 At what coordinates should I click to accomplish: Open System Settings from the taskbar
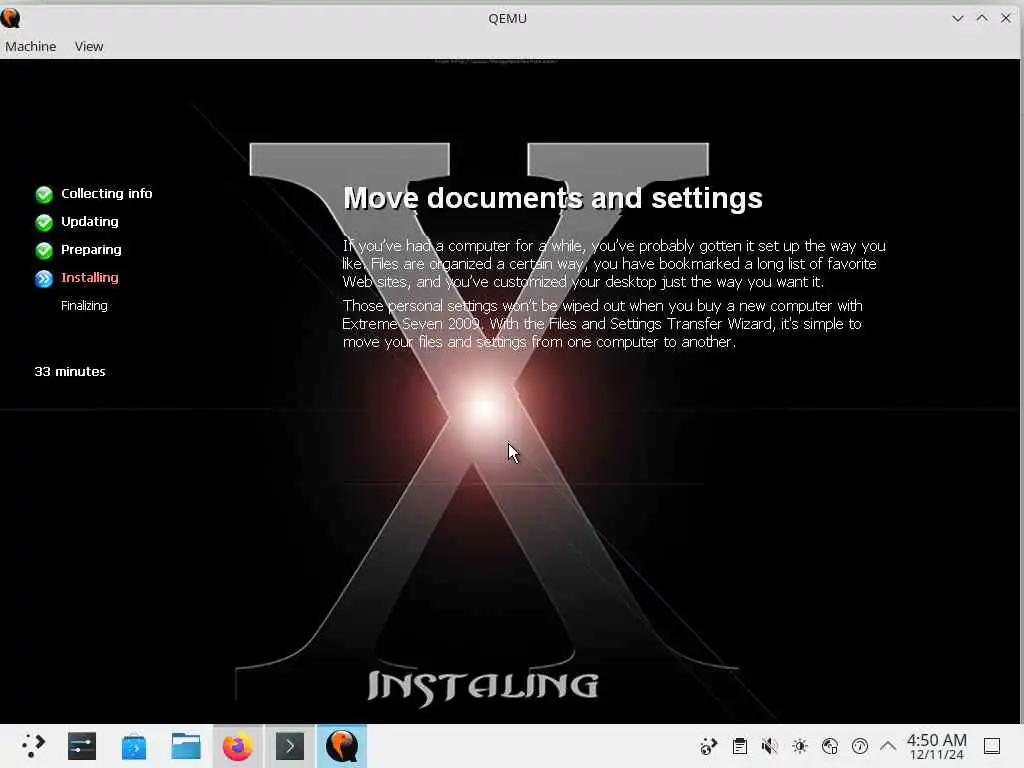pyautogui.click(x=82, y=746)
